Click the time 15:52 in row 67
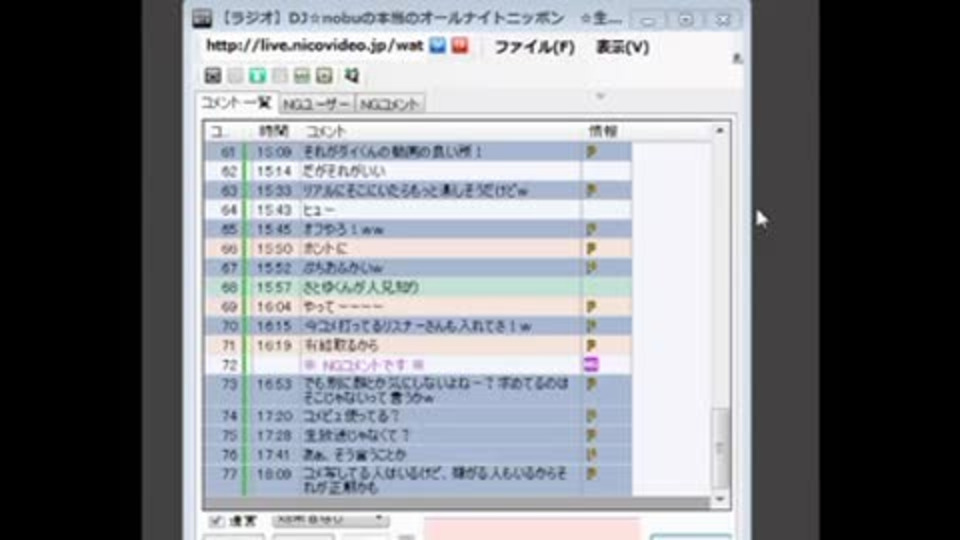 pyautogui.click(x=274, y=268)
